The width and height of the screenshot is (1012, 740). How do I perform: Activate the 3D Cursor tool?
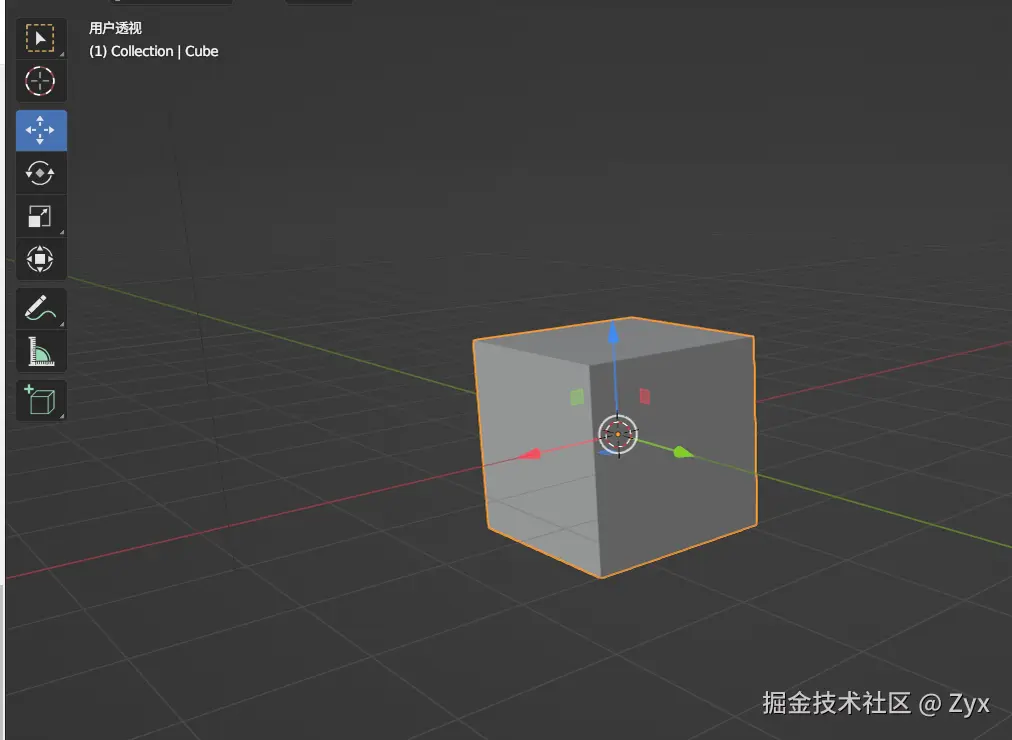point(41,82)
